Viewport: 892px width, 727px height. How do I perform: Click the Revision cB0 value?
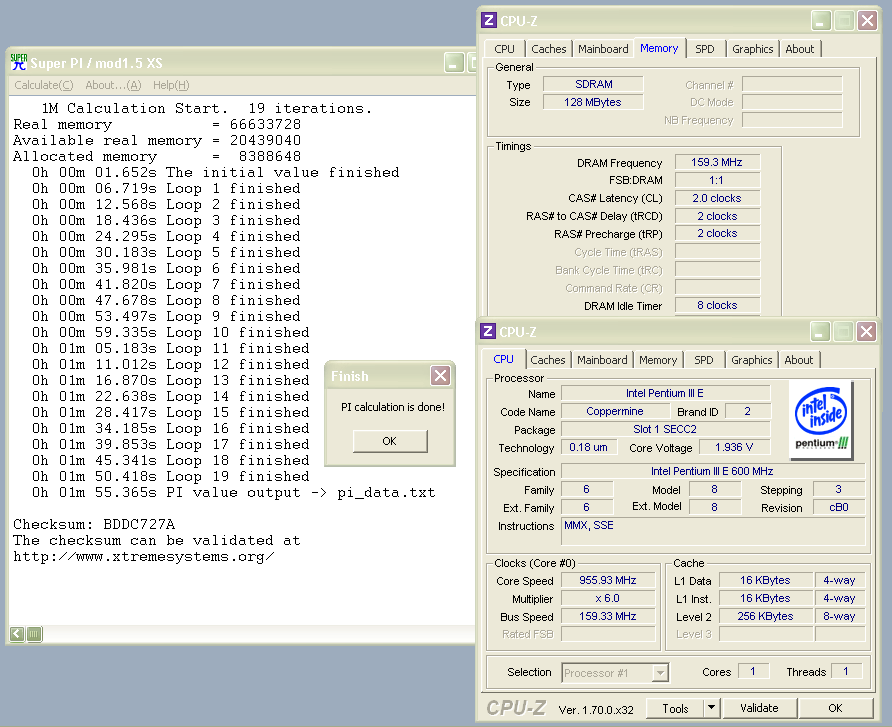[839, 507]
